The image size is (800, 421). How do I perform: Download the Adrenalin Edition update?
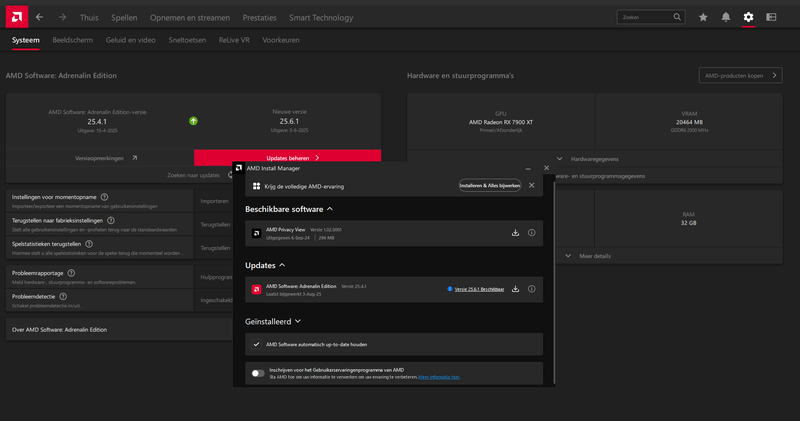pos(515,289)
